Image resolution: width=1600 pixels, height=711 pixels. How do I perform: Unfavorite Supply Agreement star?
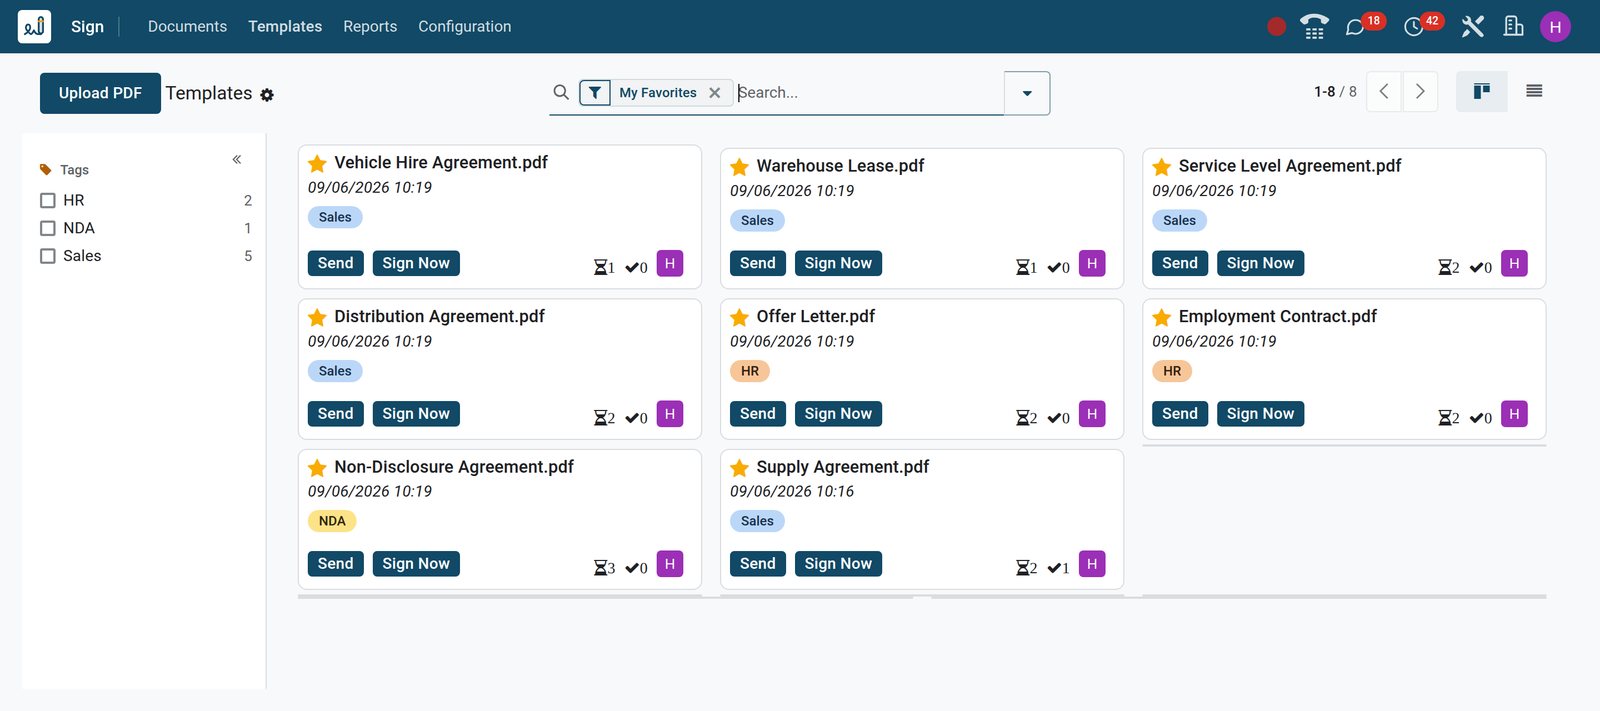pyautogui.click(x=739, y=468)
